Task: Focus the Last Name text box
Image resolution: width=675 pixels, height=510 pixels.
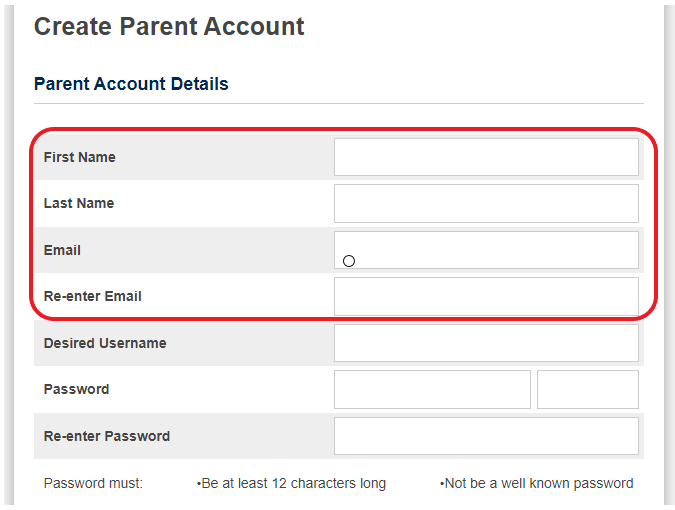Action: (x=486, y=204)
